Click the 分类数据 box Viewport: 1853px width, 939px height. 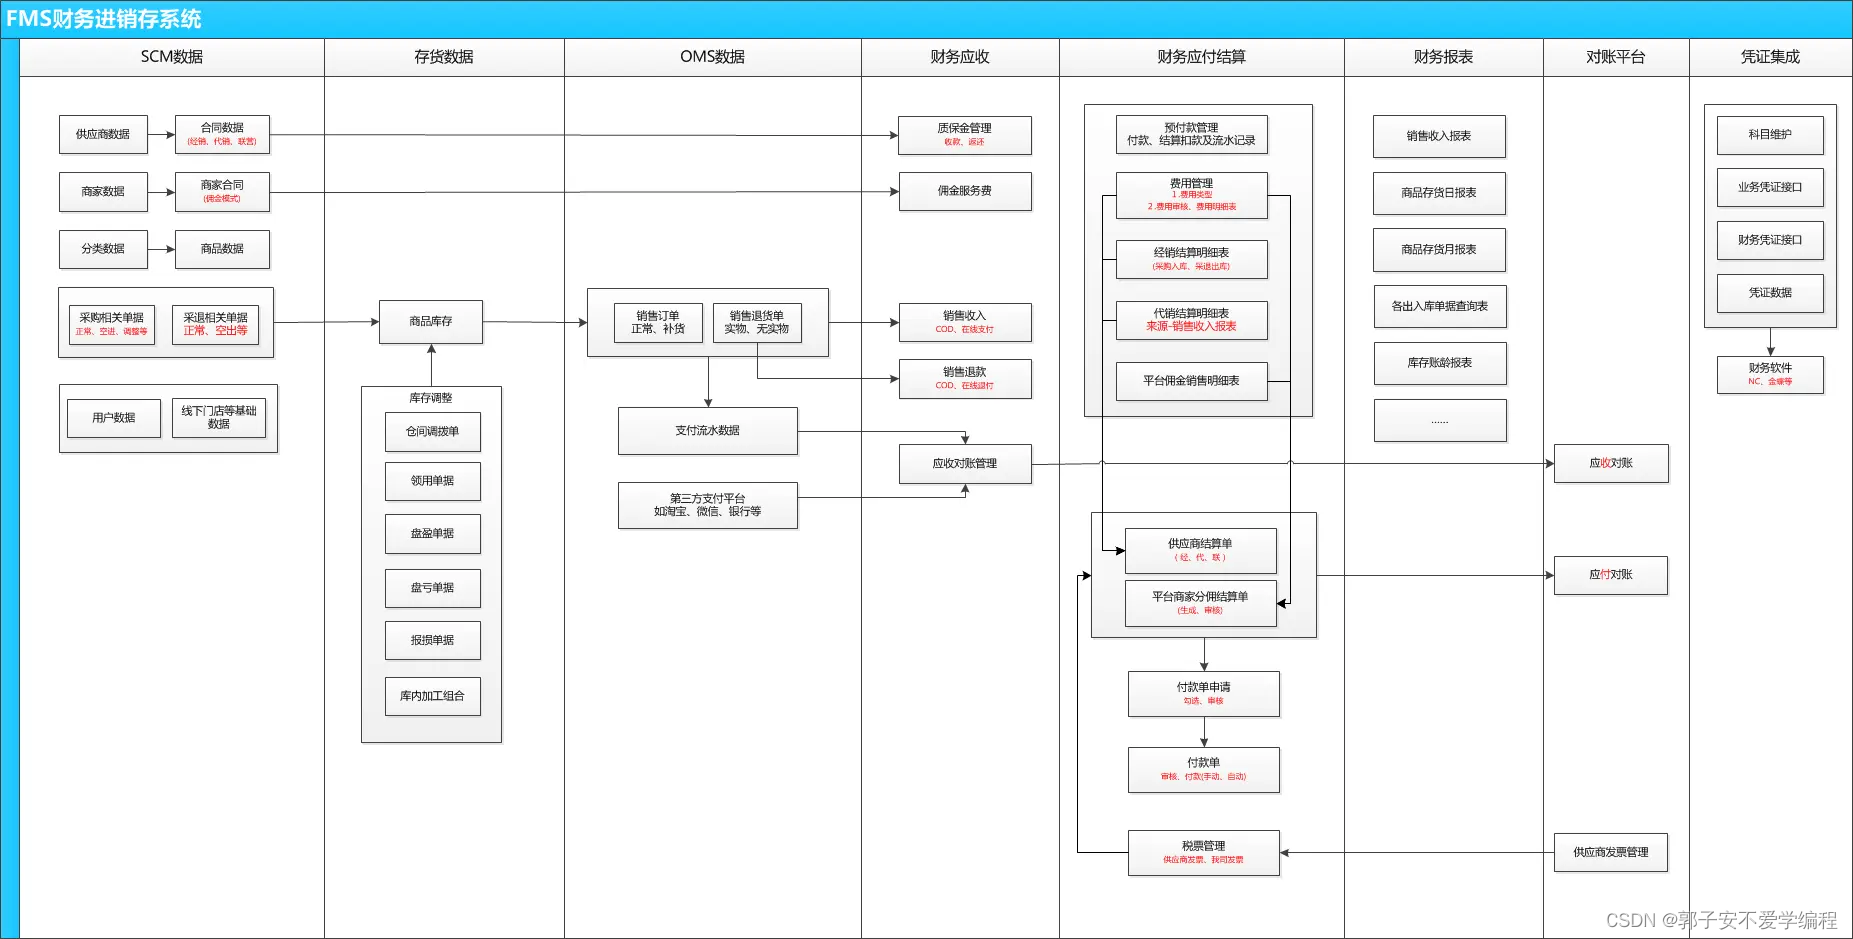tap(103, 249)
